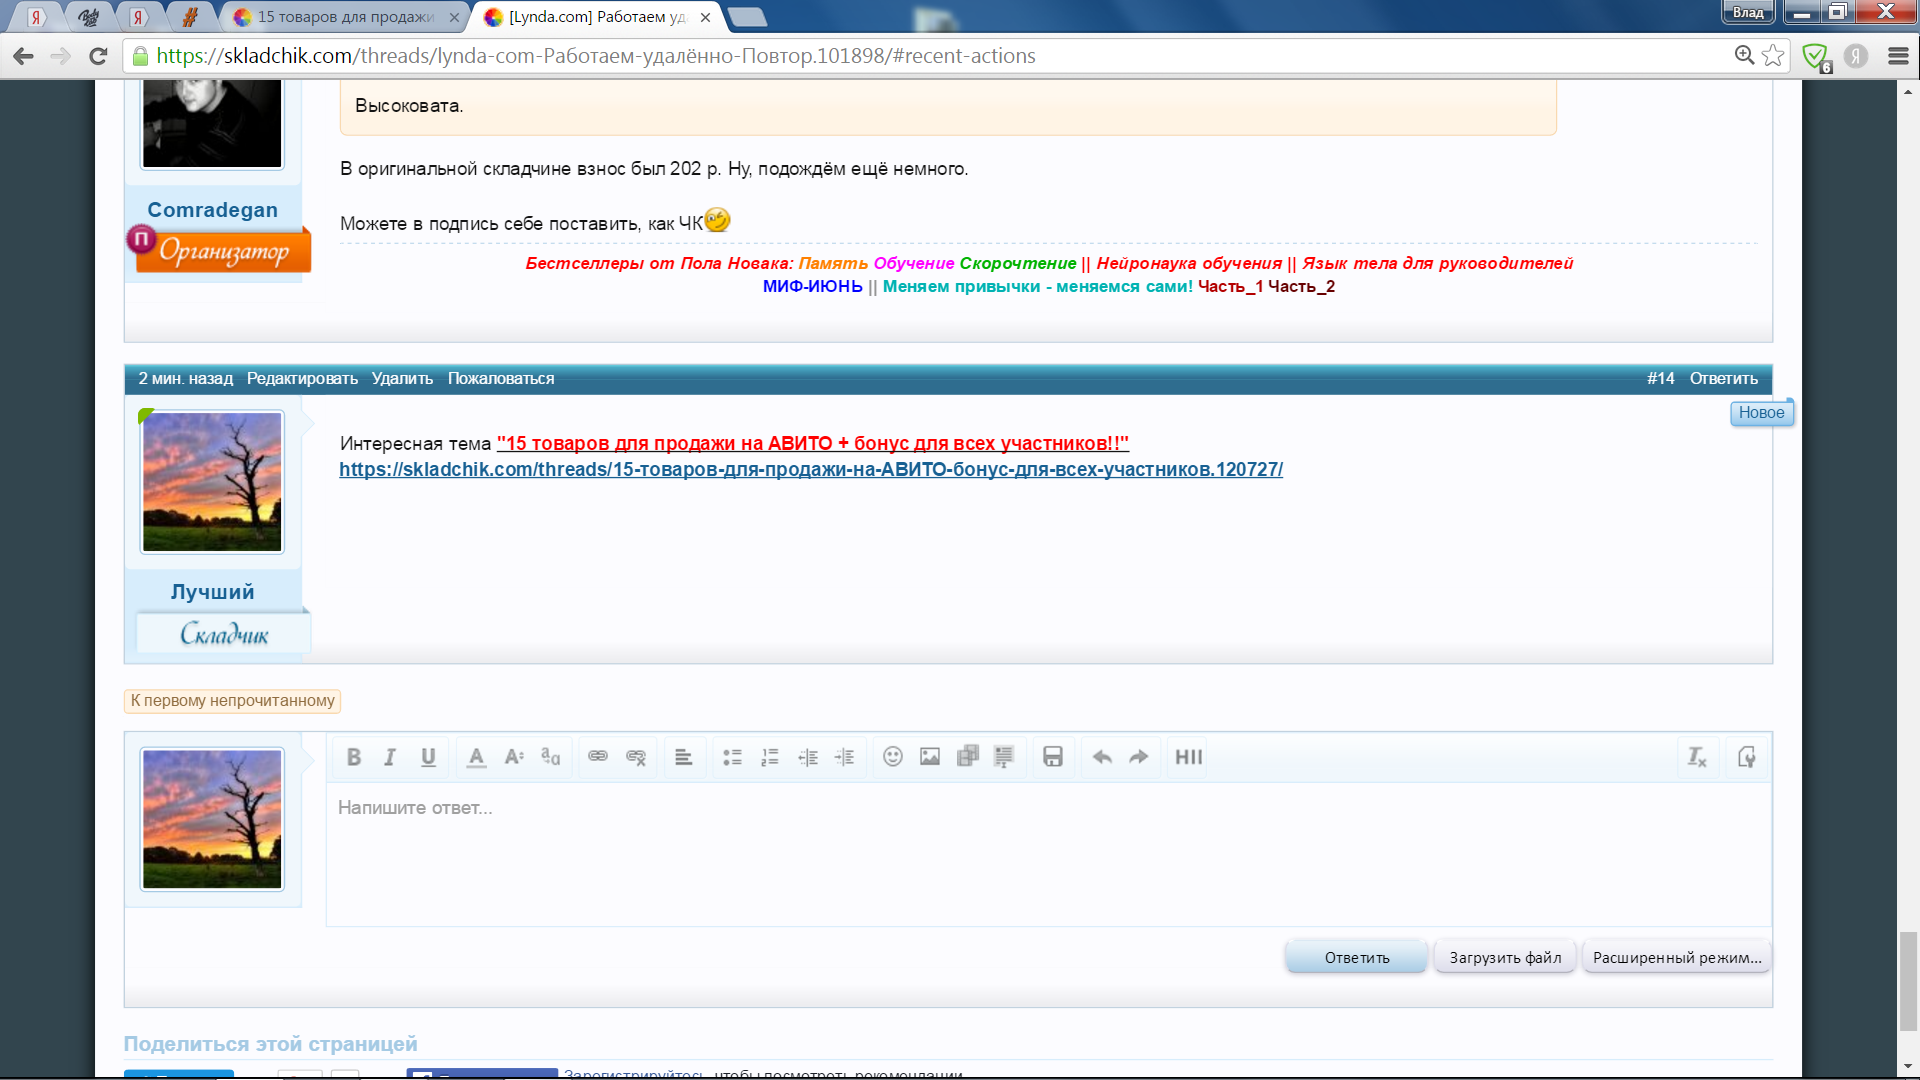Toggle italic formatting in editor
Viewport: 1920px width, 1080px height.
pos(390,757)
